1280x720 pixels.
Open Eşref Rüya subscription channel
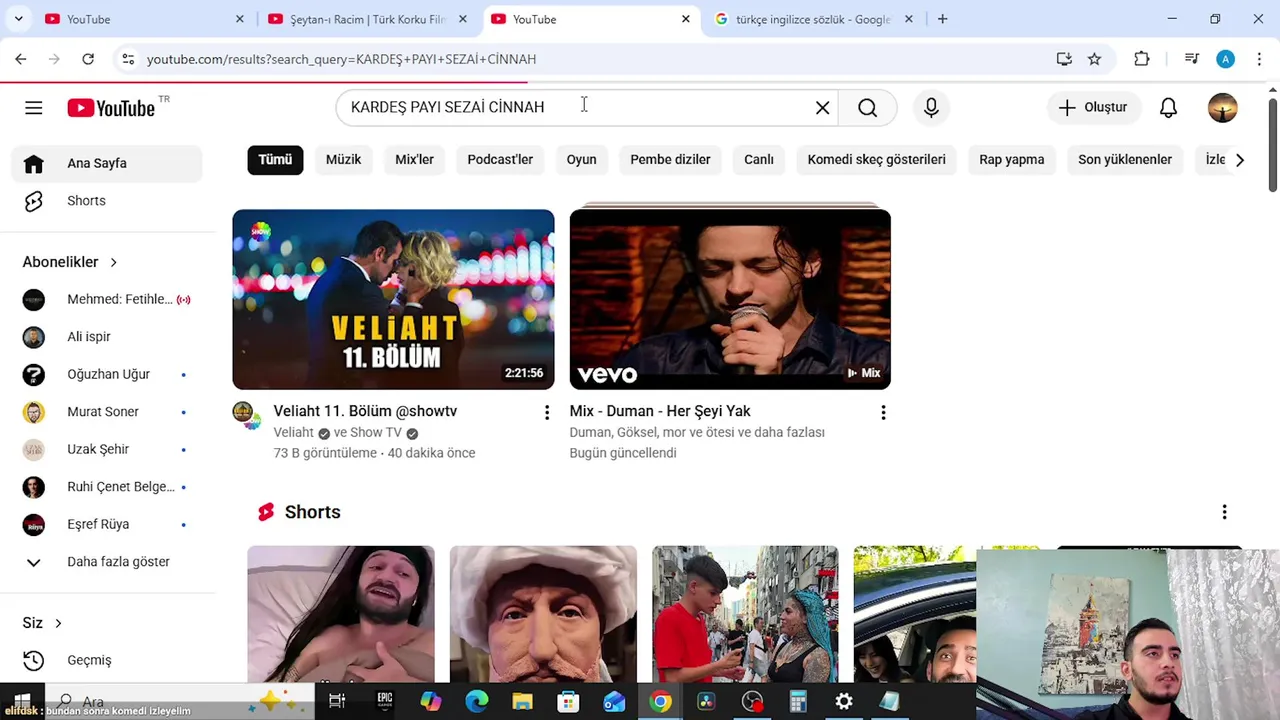pyautogui.click(x=107, y=524)
